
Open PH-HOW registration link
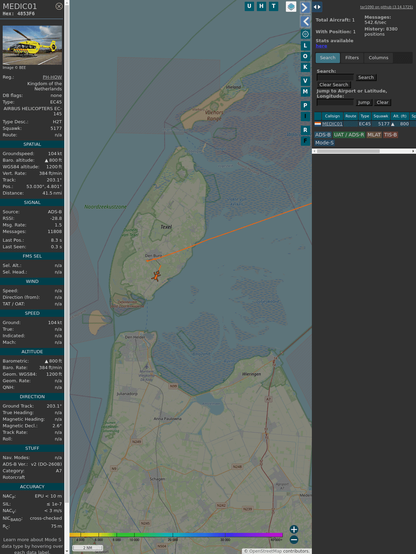coord(52,77)
